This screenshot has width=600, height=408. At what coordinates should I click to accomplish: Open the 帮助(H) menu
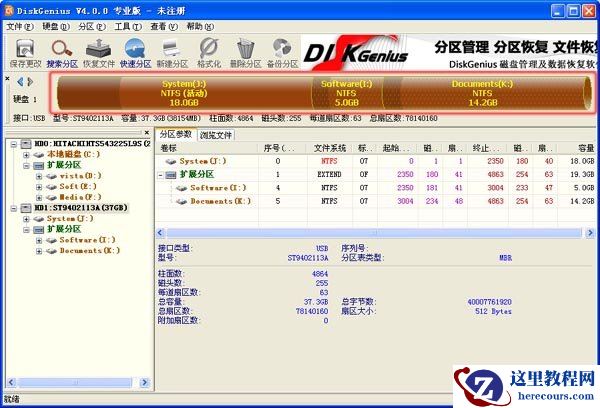[200, 26]
